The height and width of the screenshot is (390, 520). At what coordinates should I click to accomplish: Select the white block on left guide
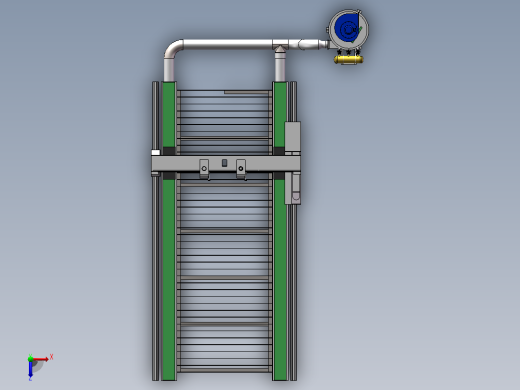pyautogui.click(x=156, y=153)
